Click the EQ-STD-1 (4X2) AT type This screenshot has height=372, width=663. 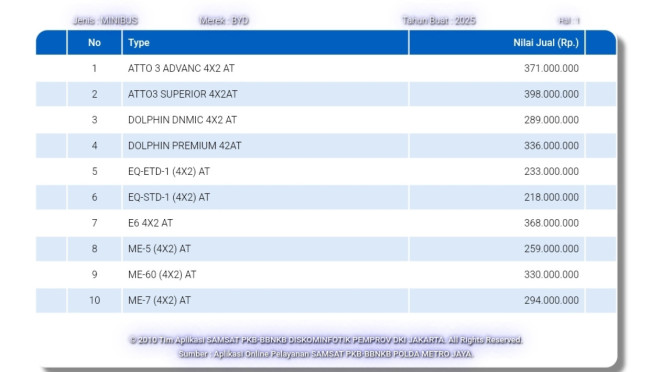(169, 197)
